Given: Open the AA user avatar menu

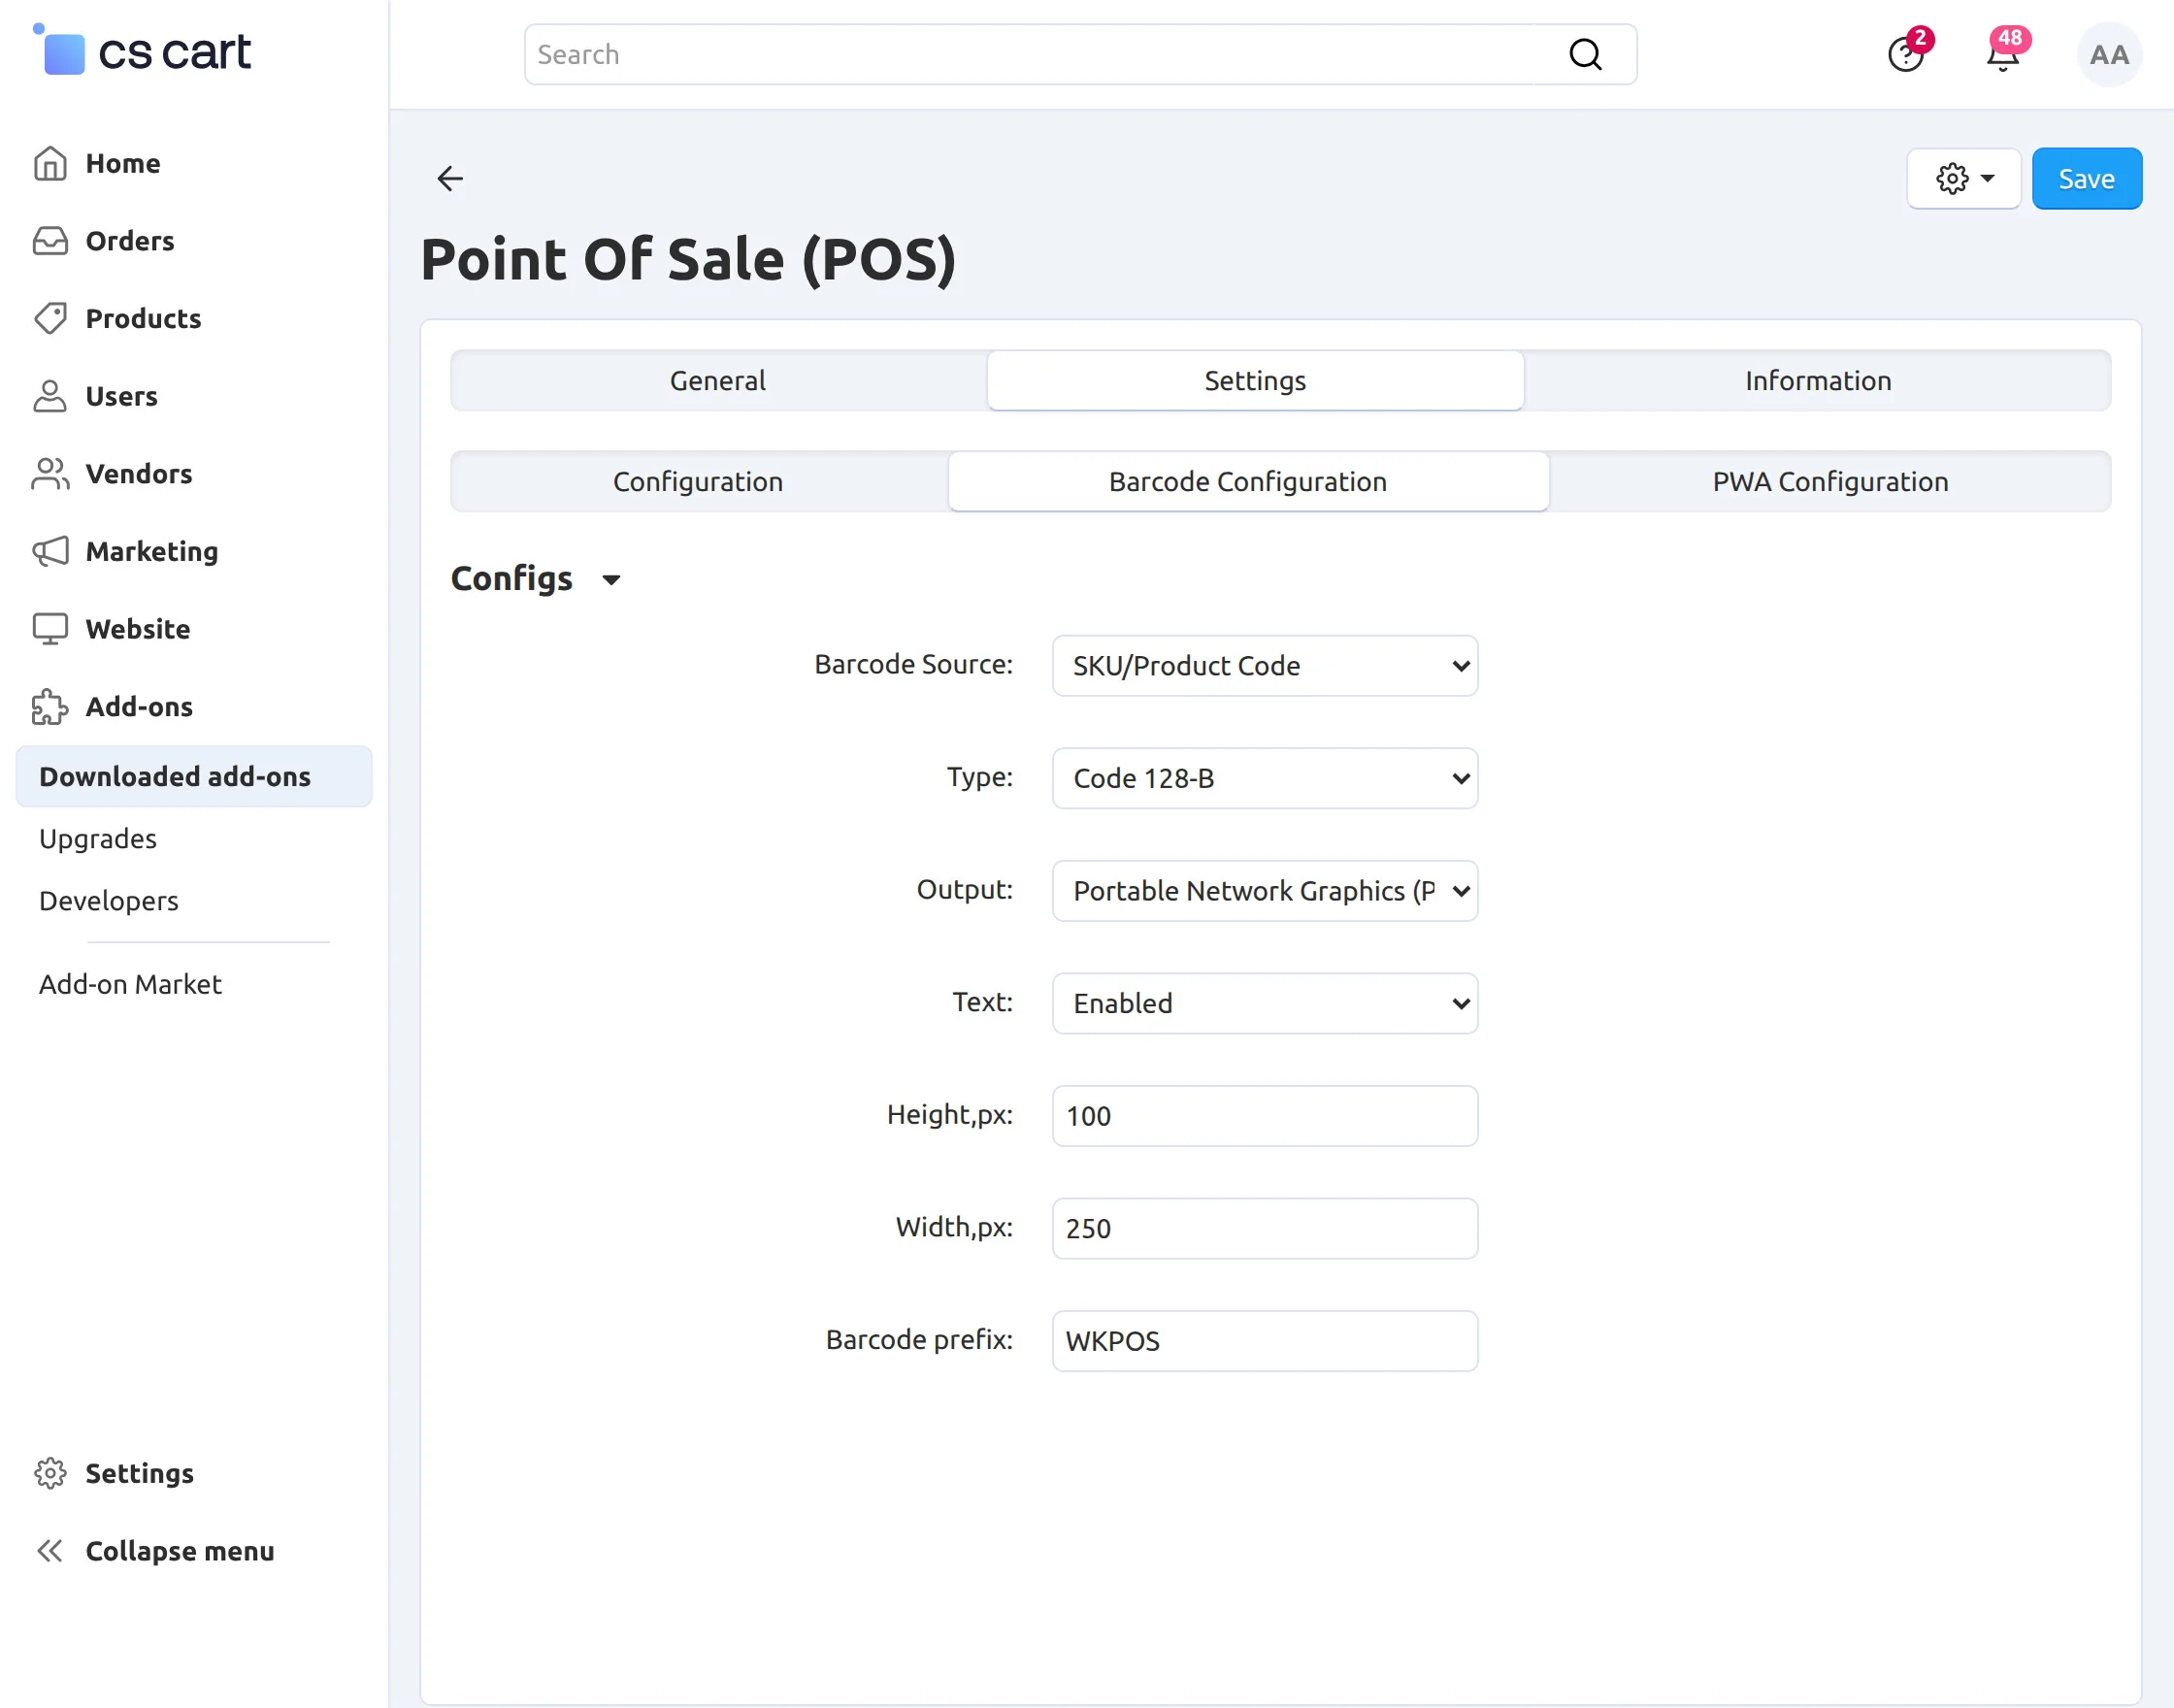Looking at the screenshot, I should click(2108, 55).
